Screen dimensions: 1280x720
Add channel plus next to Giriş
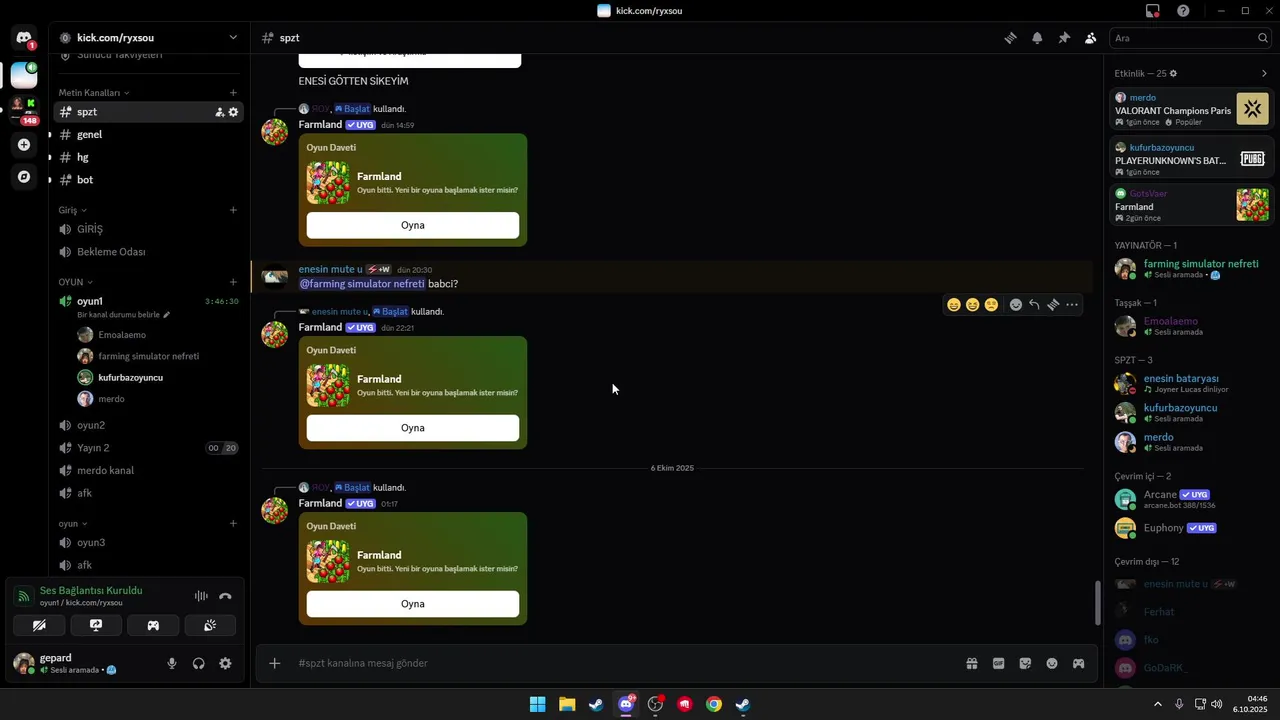233,210
